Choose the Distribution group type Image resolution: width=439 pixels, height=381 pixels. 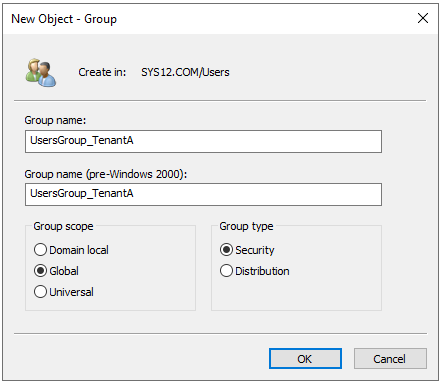226,271
